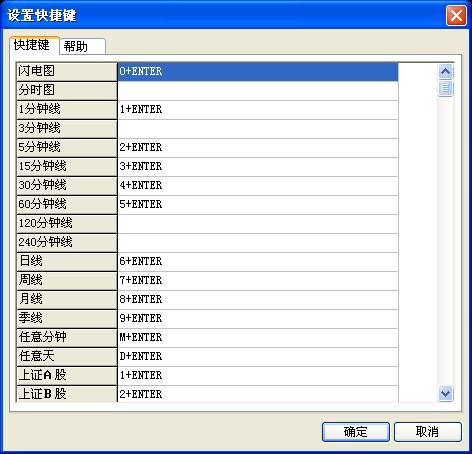The image size is (472, 454).
Task: Click the vertical scrollbar thumb
Action: (446, 88)
